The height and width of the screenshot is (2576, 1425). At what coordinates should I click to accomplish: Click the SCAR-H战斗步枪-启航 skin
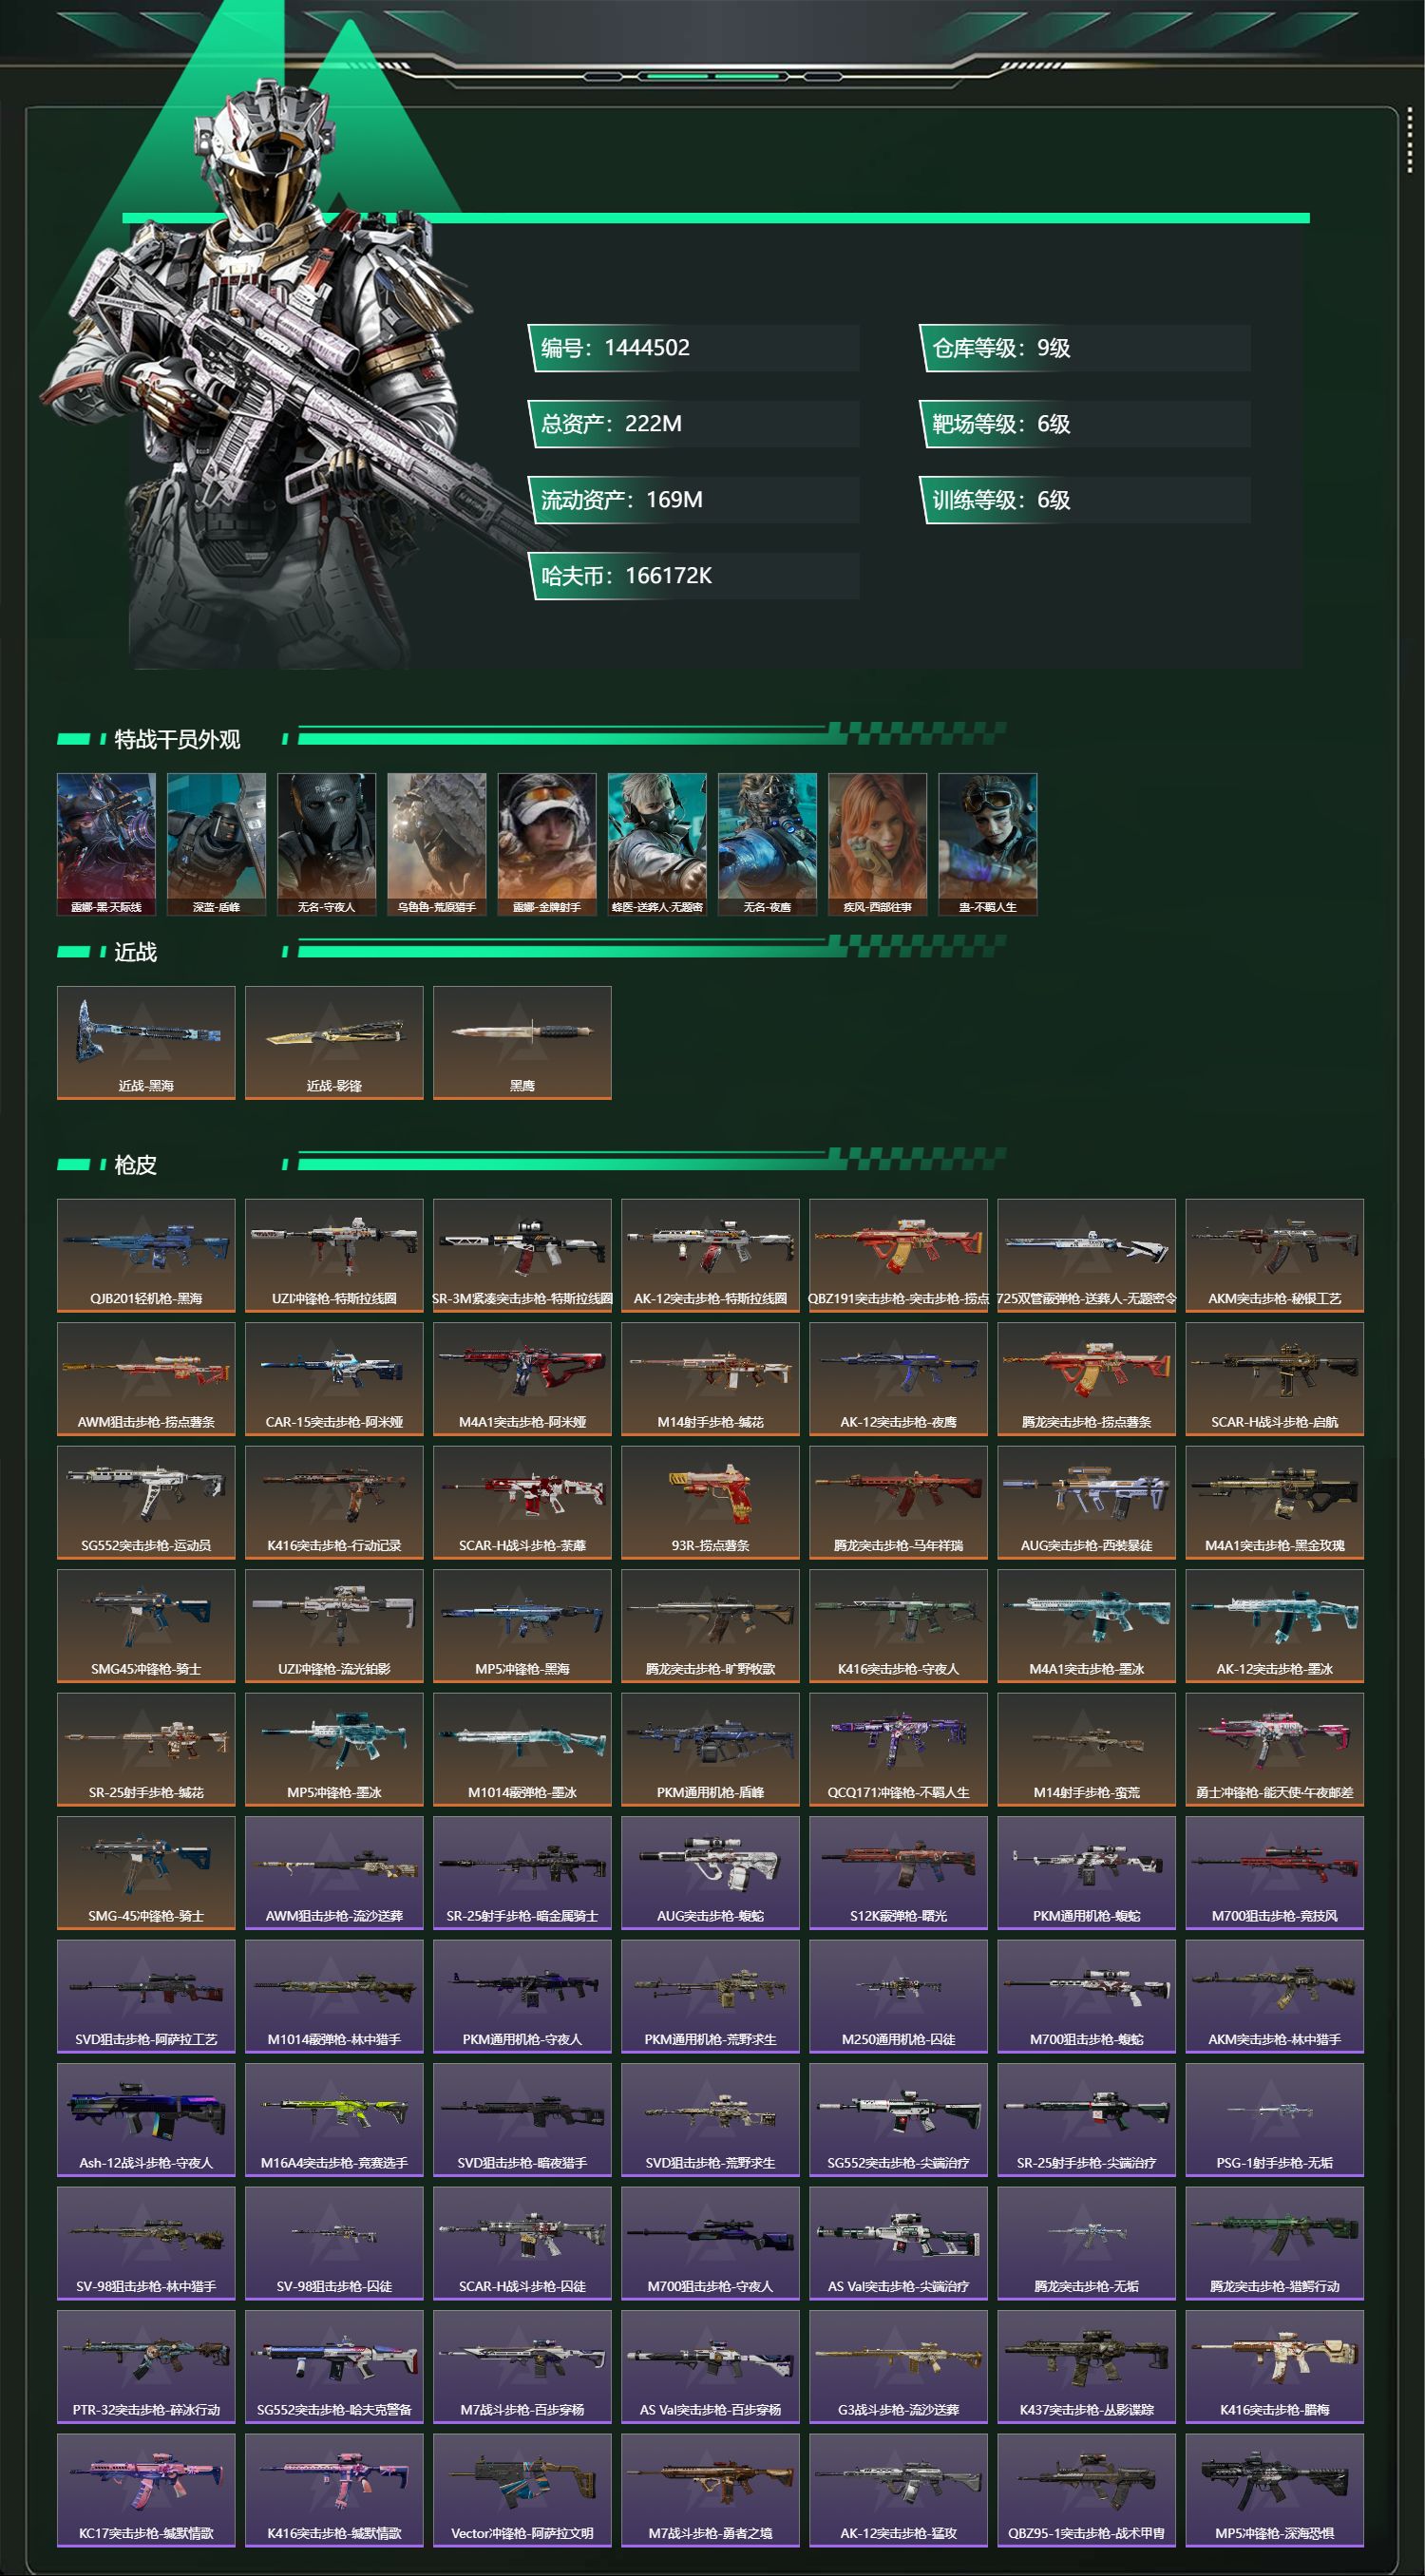tap(1274, 1379)
